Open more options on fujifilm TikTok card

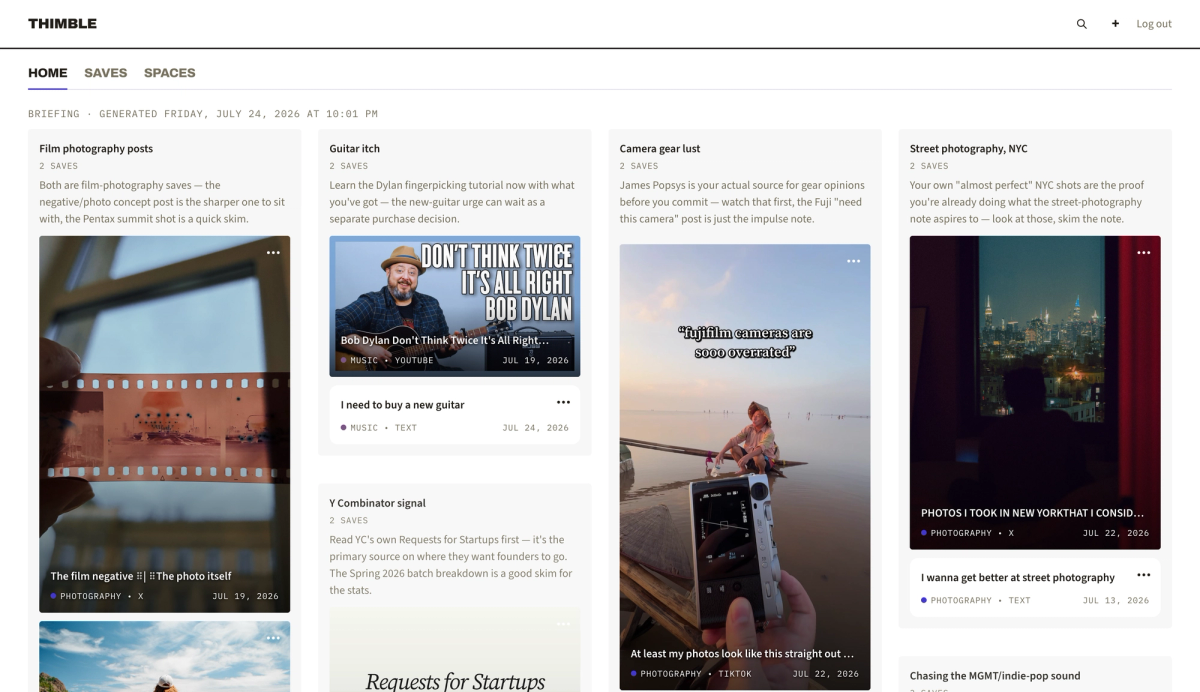tap(853, 261)
